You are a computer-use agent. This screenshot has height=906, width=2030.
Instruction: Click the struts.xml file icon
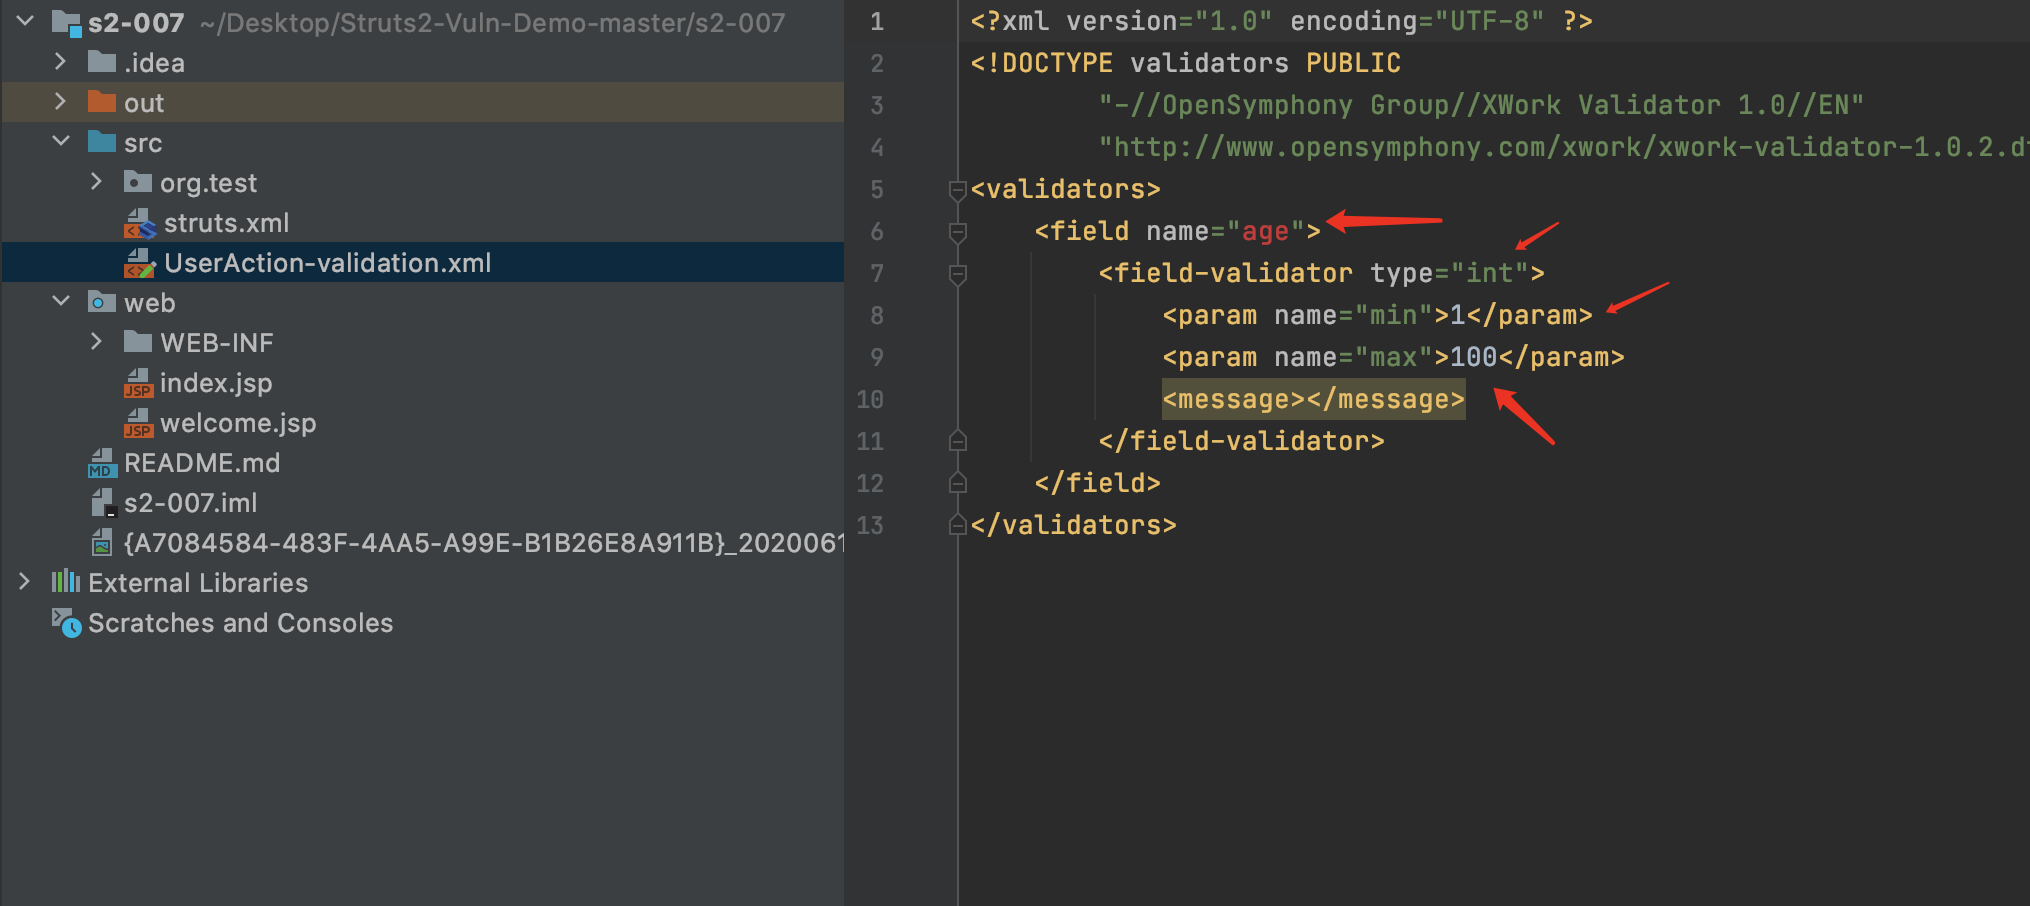[x=140, y=223]
